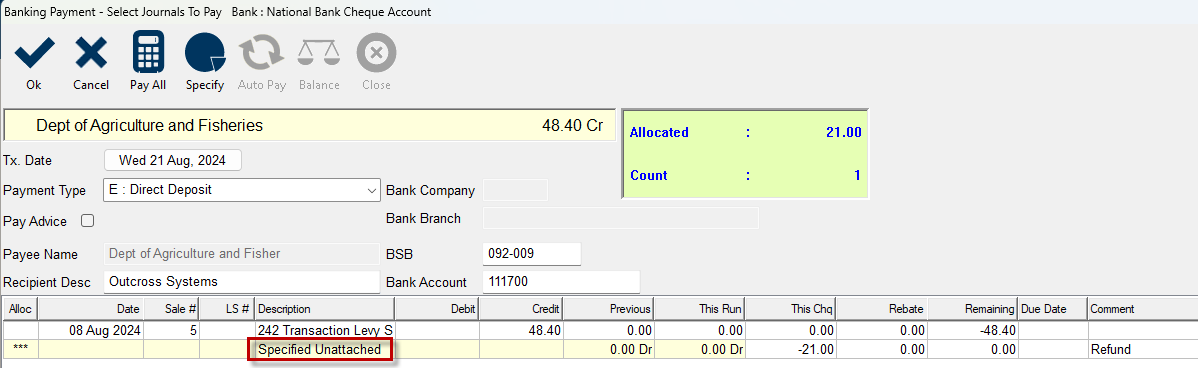Click the Sale # column header
Image resolution: width=1198 pixels, height=368 pixels.
click(172, 309)
